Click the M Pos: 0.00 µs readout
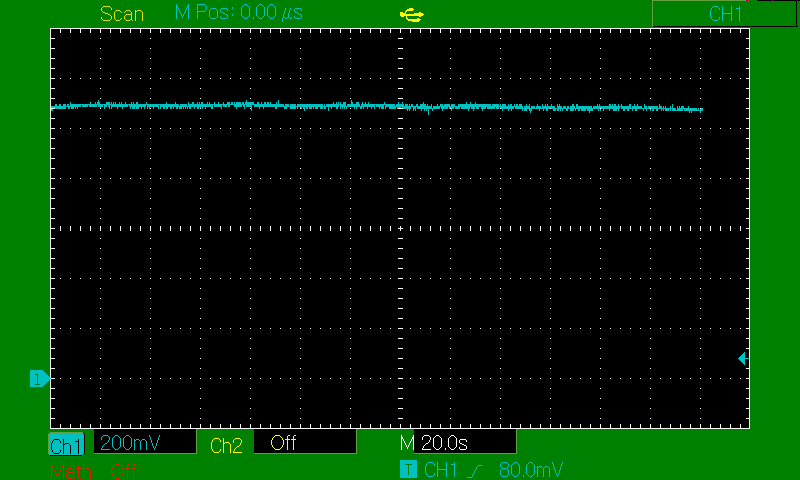 [x=238, y=12]
